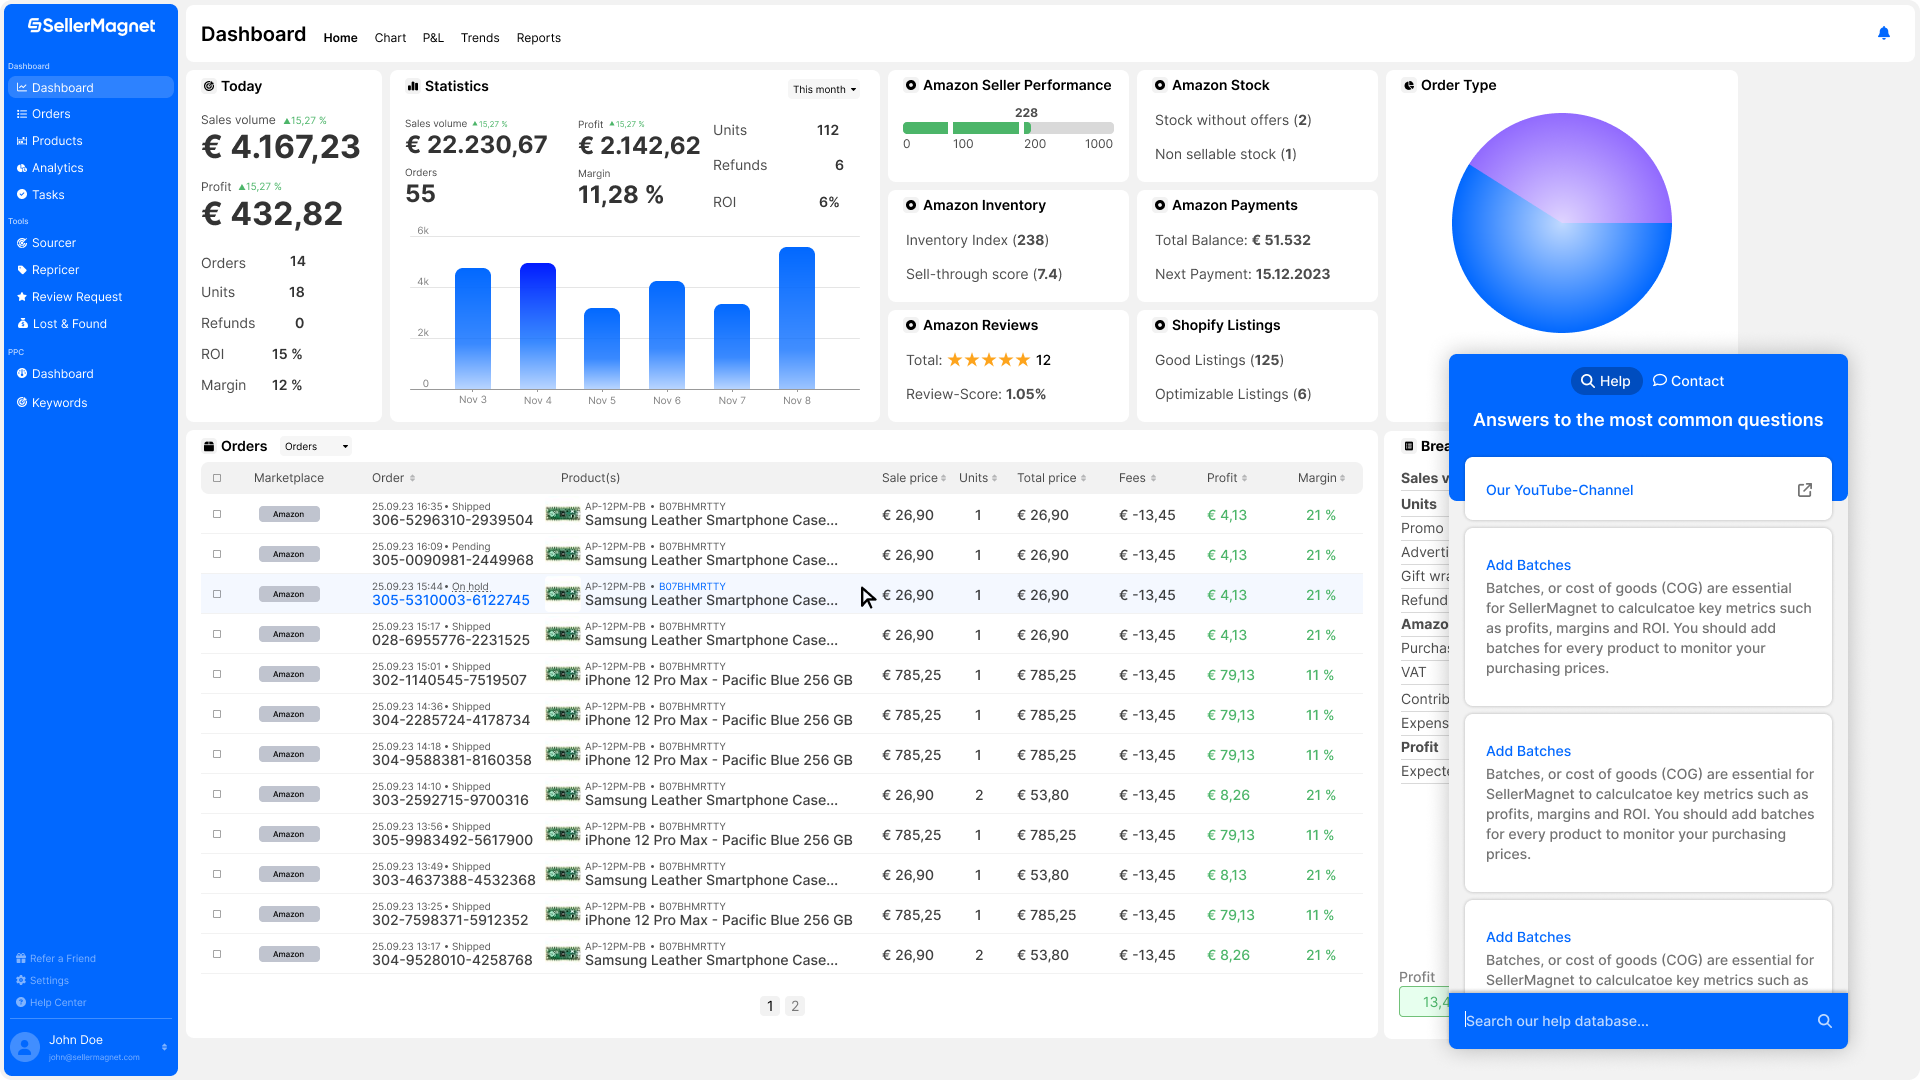Viewport: 1920px width, 1080px height.
Task: Click the notification bell icon
Action: pos(1883,33)
